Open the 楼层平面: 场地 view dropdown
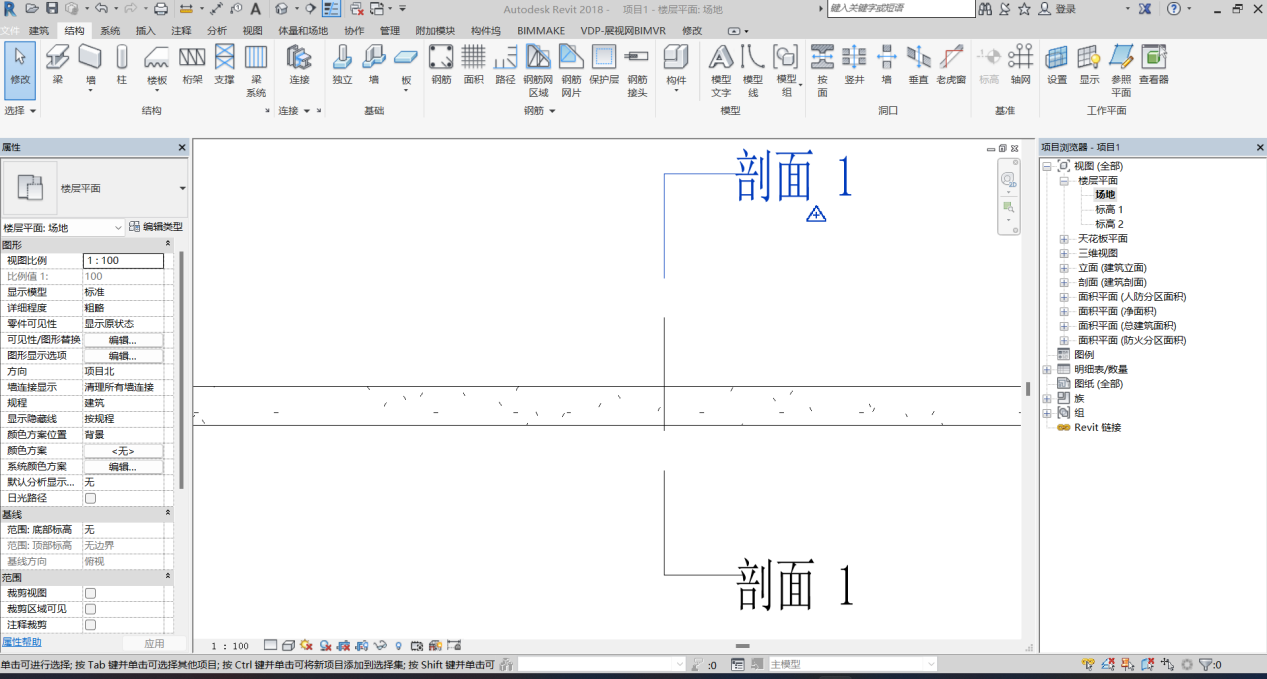Screen dimensions: 1267x679 tap(62, 228)
